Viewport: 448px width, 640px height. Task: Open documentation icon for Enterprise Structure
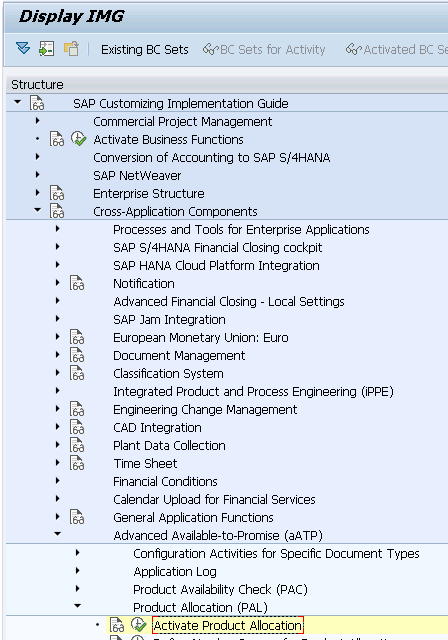[57, 193]
